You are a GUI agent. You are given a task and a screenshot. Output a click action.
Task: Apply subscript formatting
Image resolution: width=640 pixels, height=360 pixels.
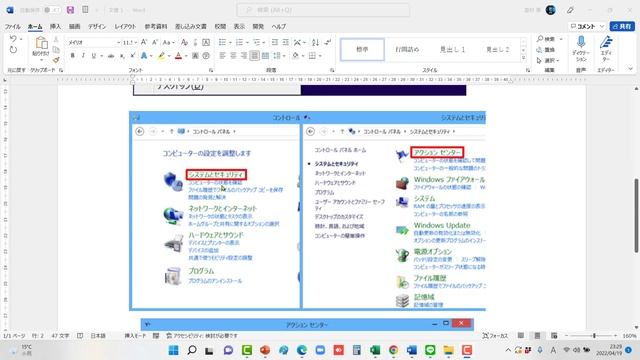[122, 56]
